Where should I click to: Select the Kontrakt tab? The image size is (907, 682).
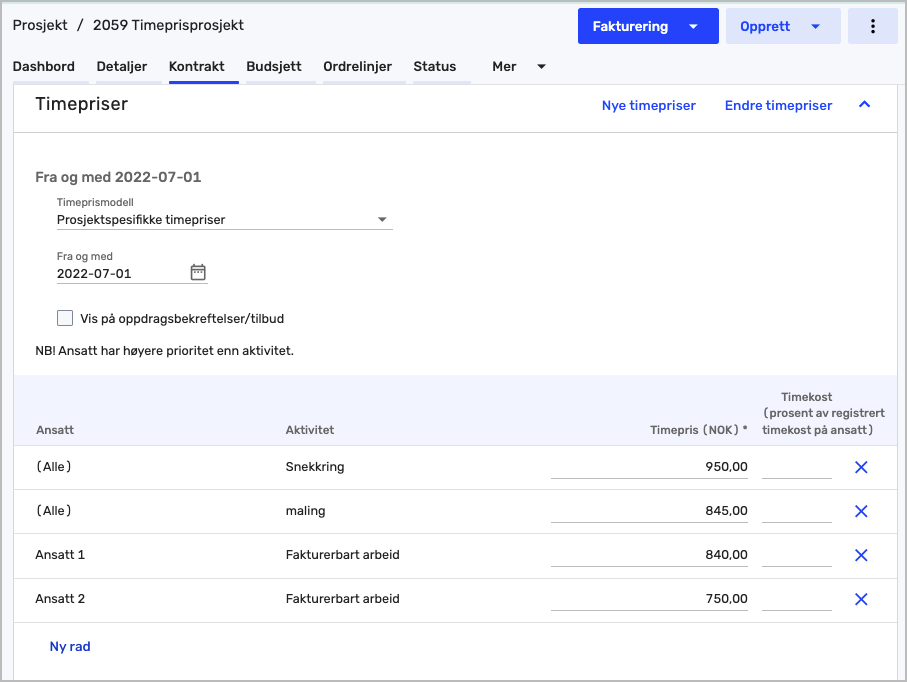click(197, 67)
